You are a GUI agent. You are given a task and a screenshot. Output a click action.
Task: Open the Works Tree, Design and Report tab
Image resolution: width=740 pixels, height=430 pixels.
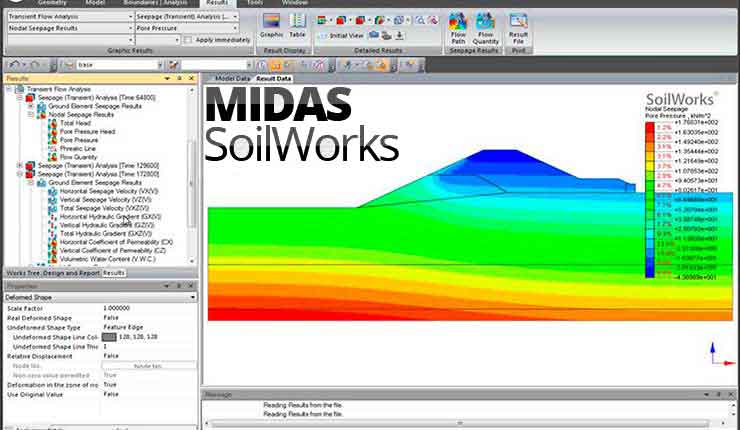(53, 273)
